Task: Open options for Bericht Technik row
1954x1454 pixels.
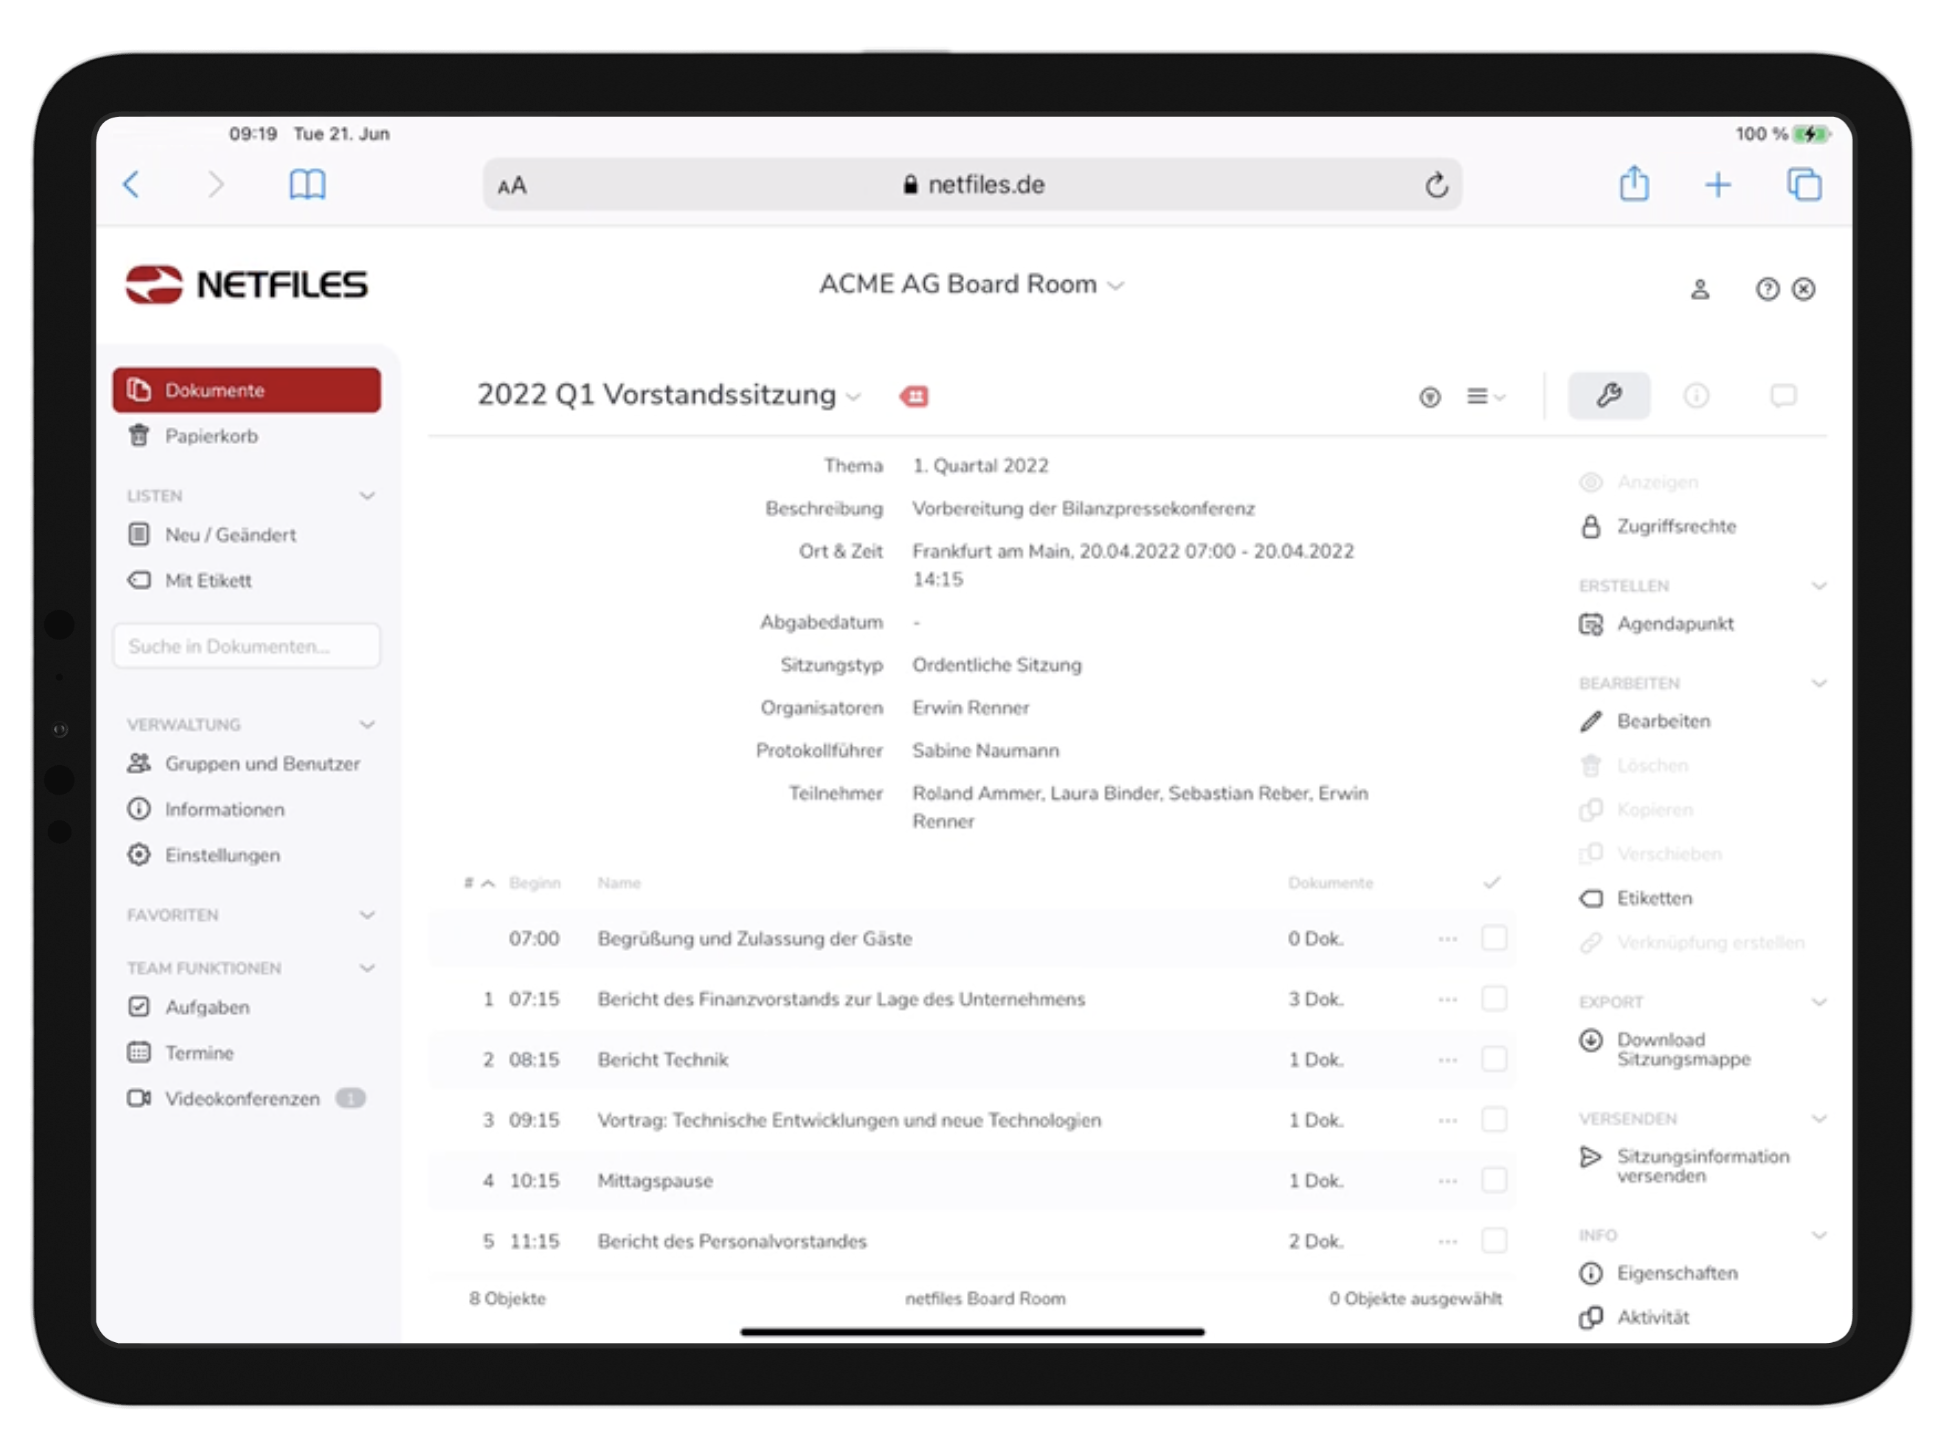Action: pyautogui.click(x=1447, y=1060)
